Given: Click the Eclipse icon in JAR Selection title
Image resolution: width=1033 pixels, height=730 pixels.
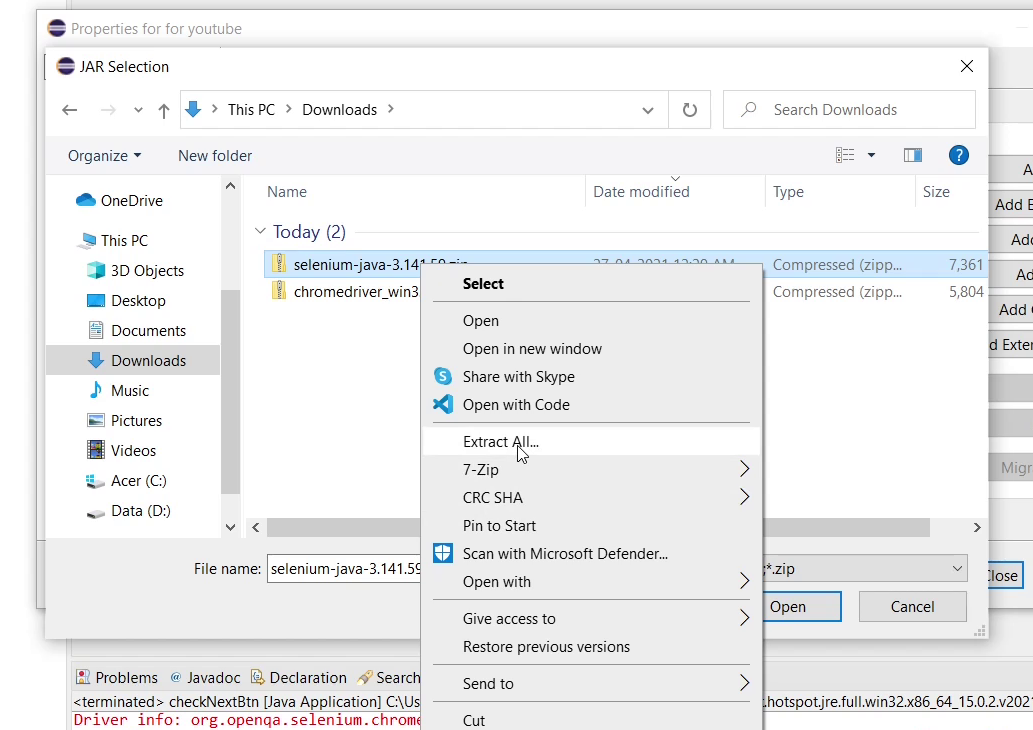Looking at the screenshot, I should pyautogui.click(x=65, y=67).
